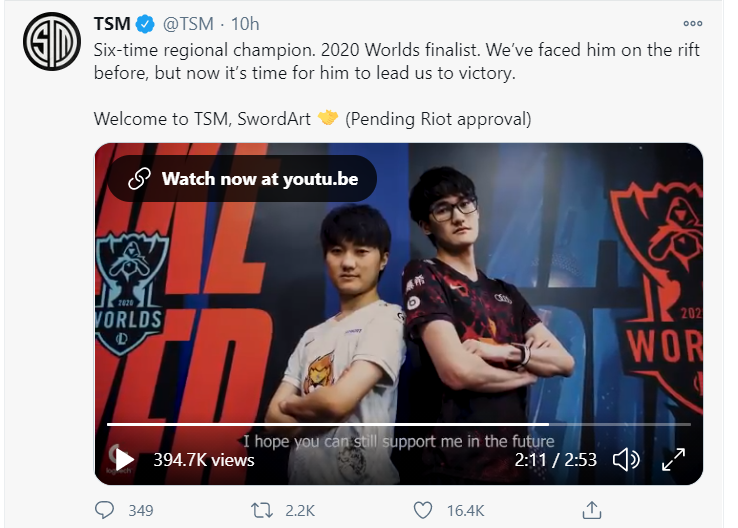Click the reply speech bubble icon
This screenshot has height=528, width=738.
(104, 510)
